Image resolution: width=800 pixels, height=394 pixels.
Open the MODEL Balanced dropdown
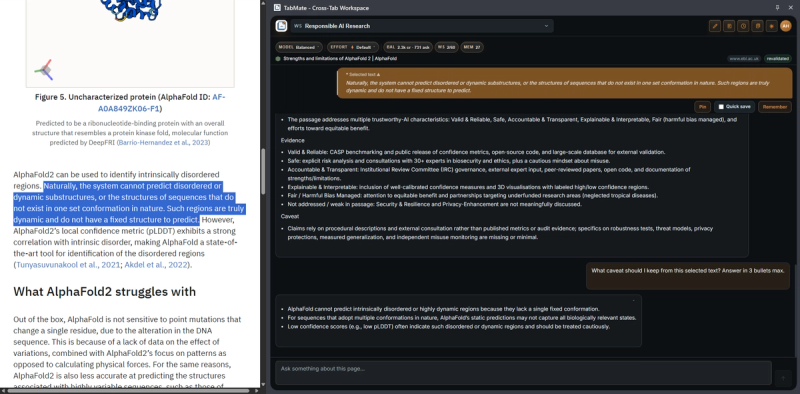[x=299, y=47]
